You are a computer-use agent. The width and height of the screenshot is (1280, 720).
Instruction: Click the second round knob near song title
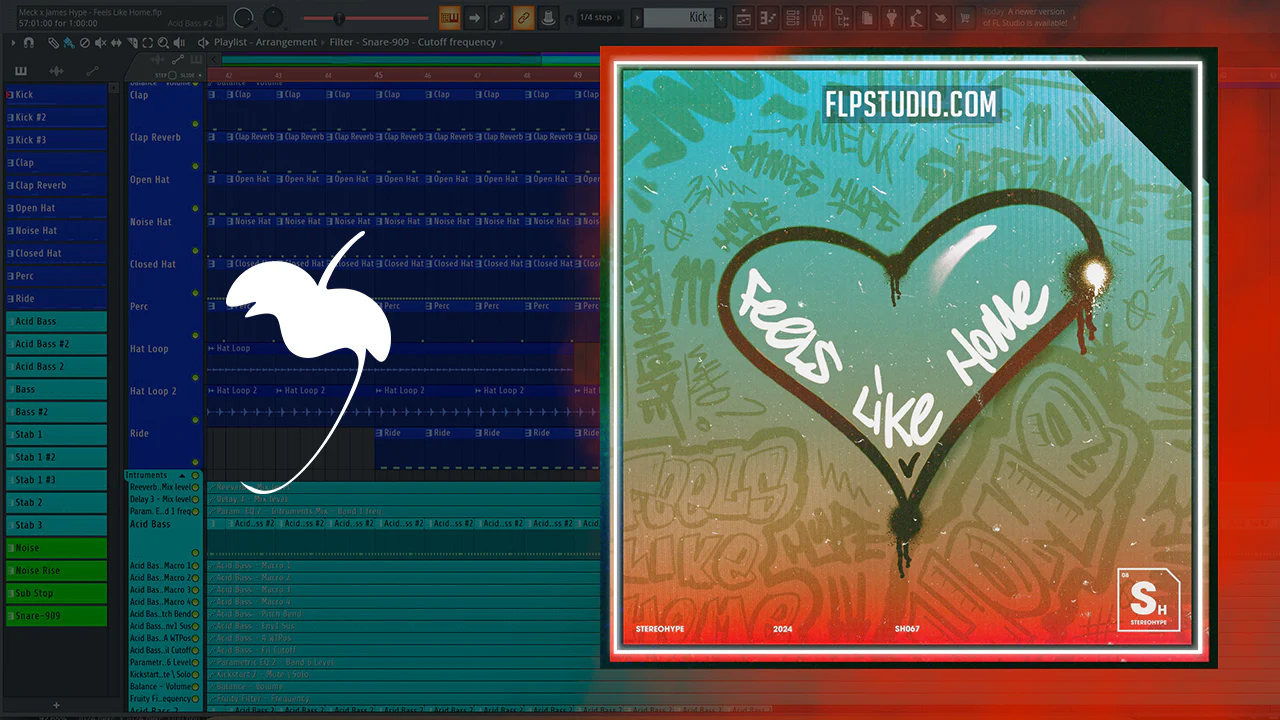point(273,17)
